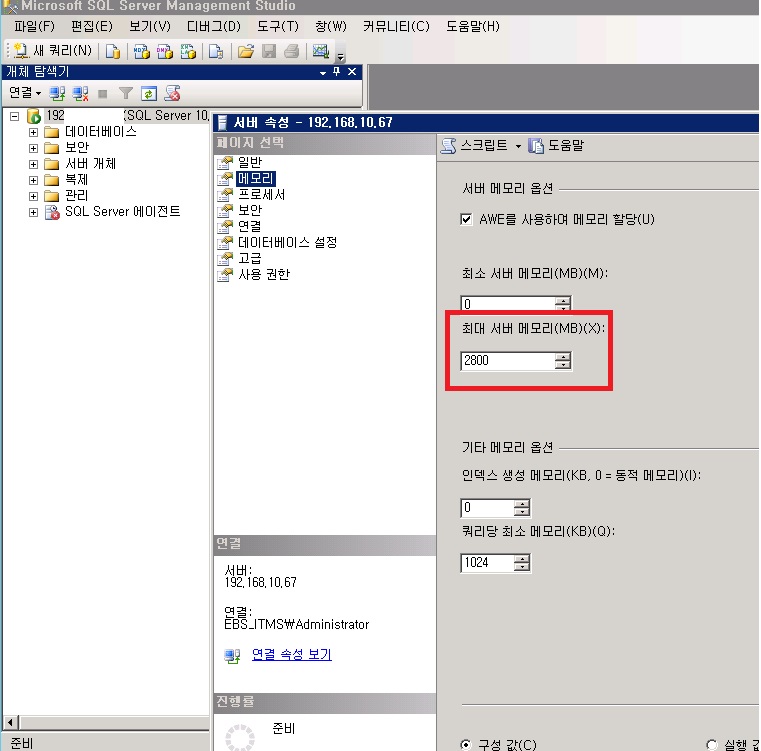Open the 스크립트 dropdown arrow
This screenshot has height=751, width=761.
pos(518,146)
